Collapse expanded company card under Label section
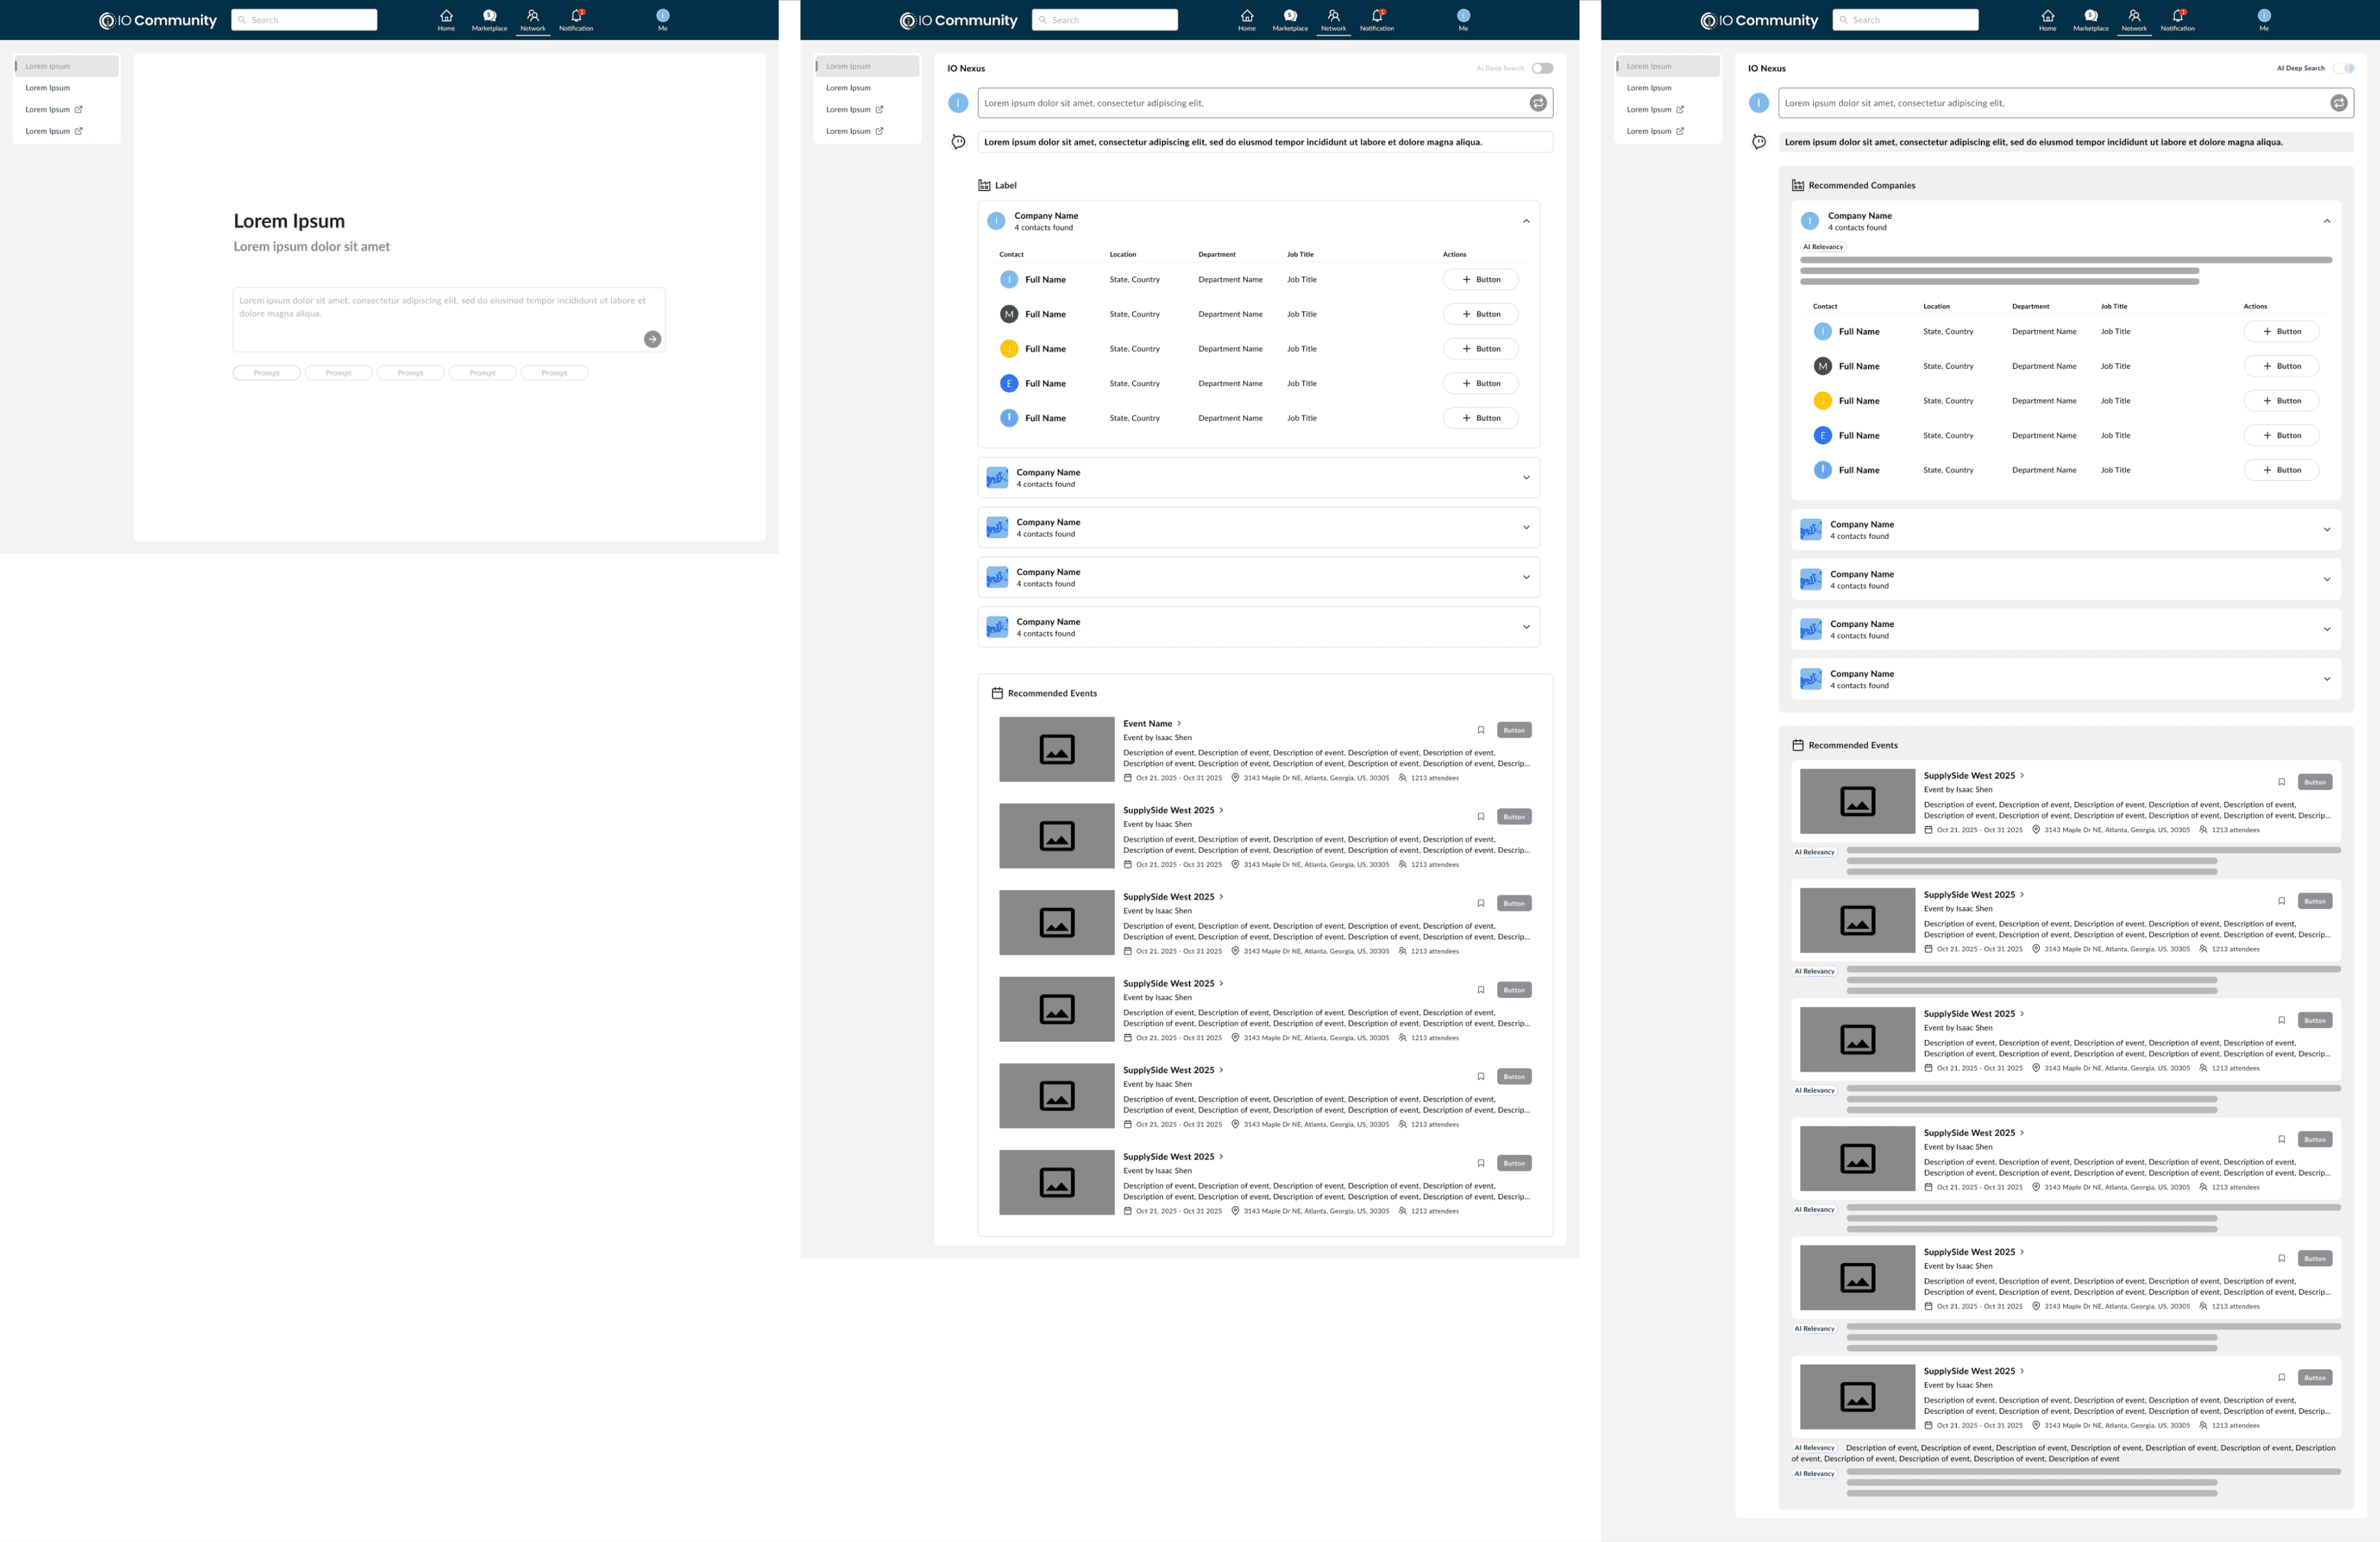The width and height of the screenshot is (2380, 1542). tap(1526, 221)
